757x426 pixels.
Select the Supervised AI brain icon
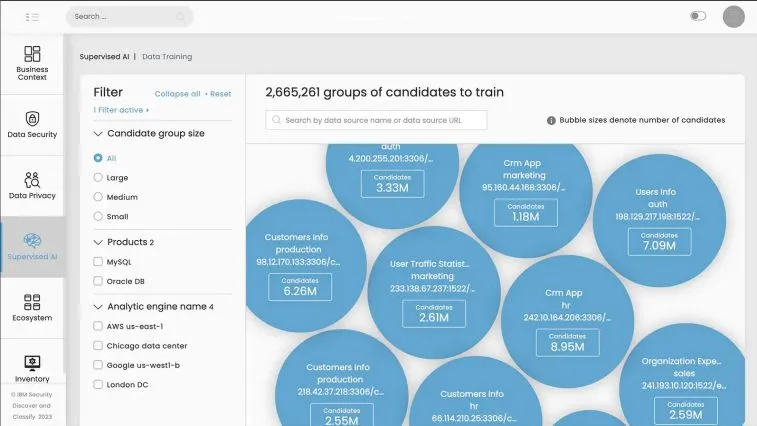(x=32, y=241)
